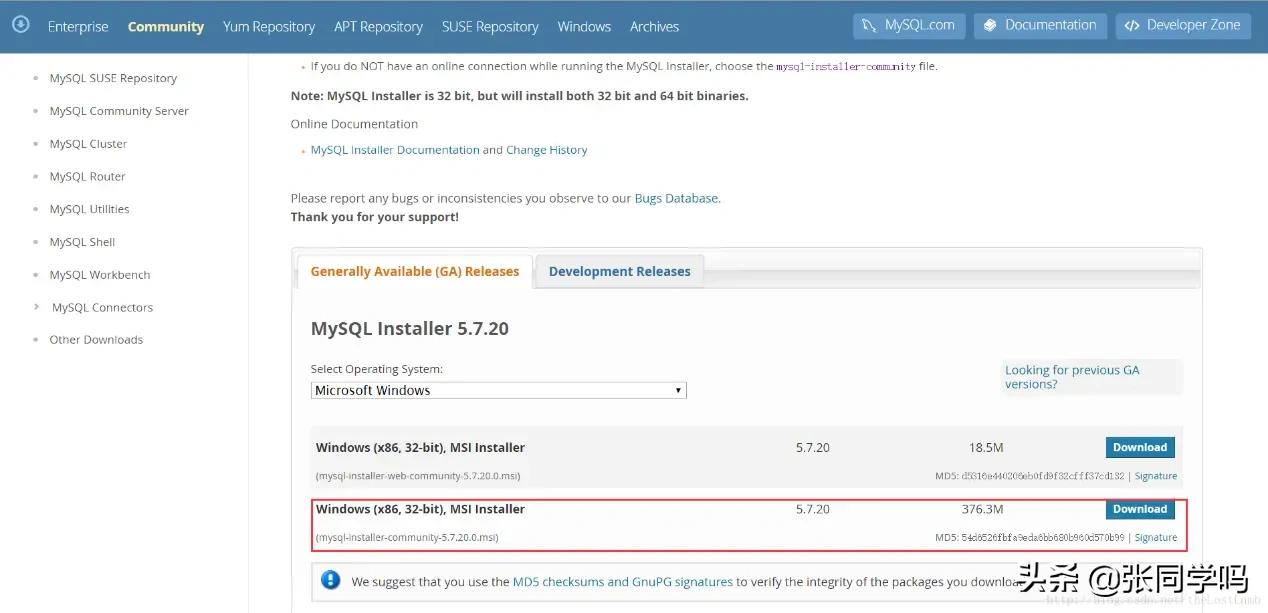
Task: Open MySQL Utilities sidebar link
Action: [89, 209]
